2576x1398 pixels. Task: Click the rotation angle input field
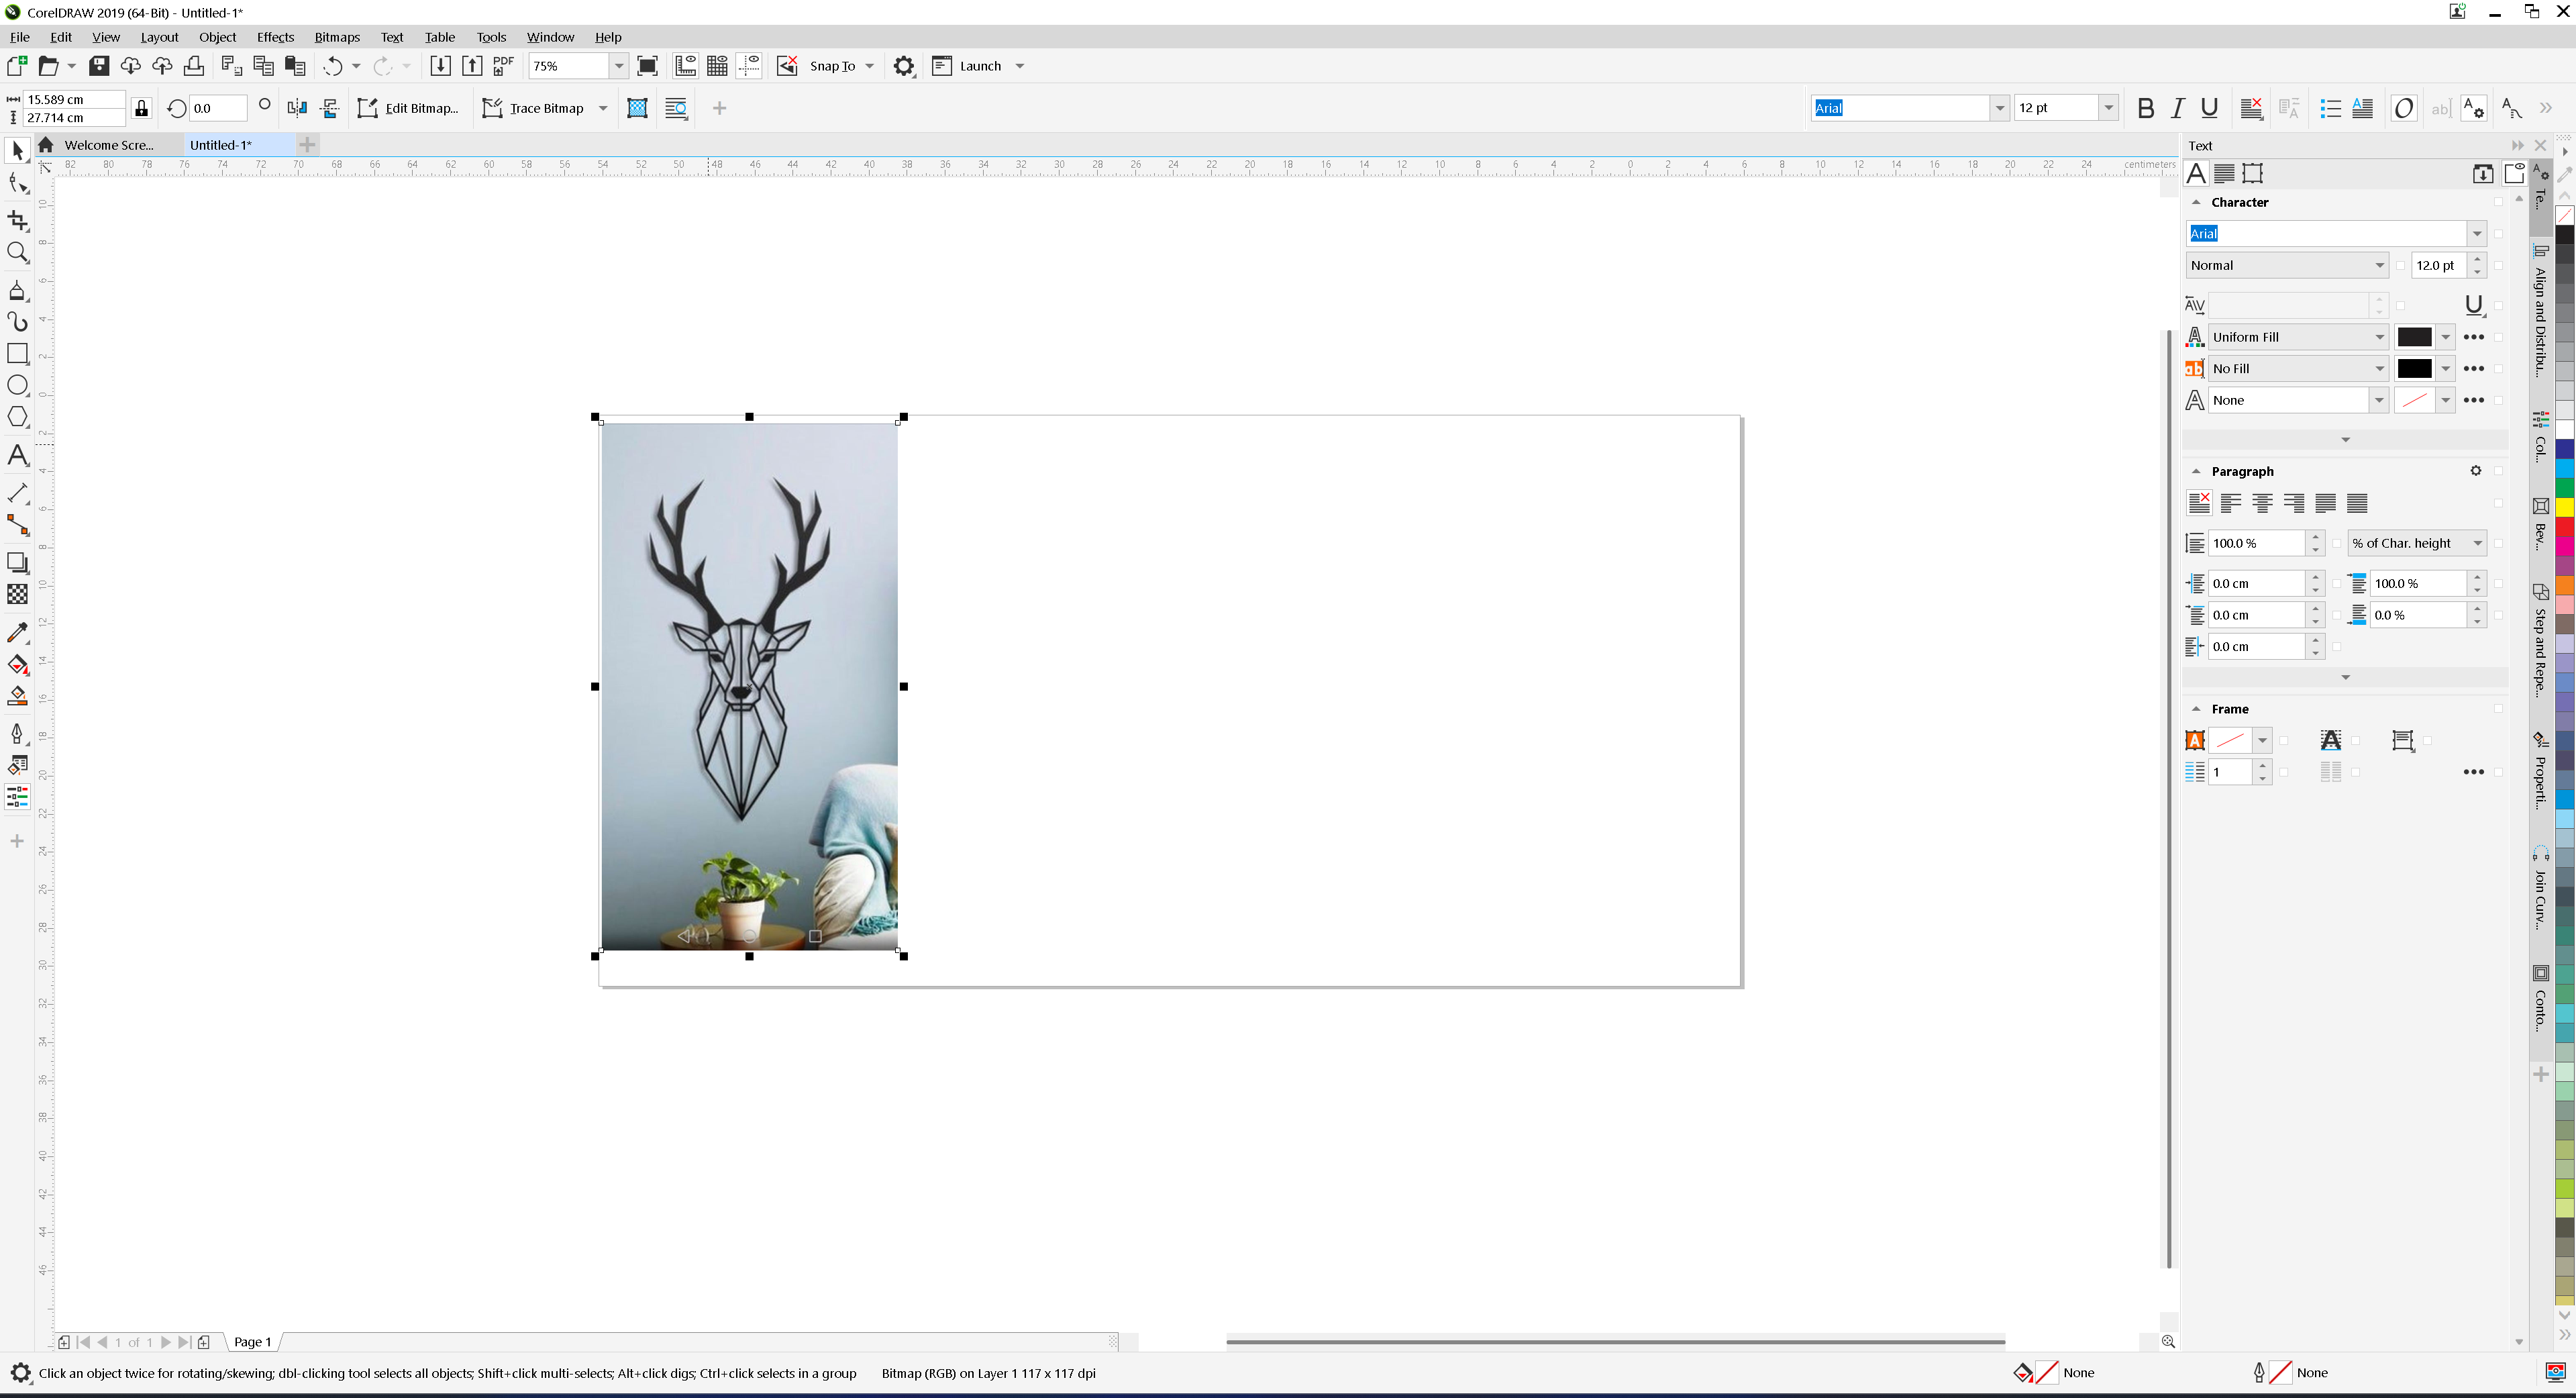(x=218, y=108)
